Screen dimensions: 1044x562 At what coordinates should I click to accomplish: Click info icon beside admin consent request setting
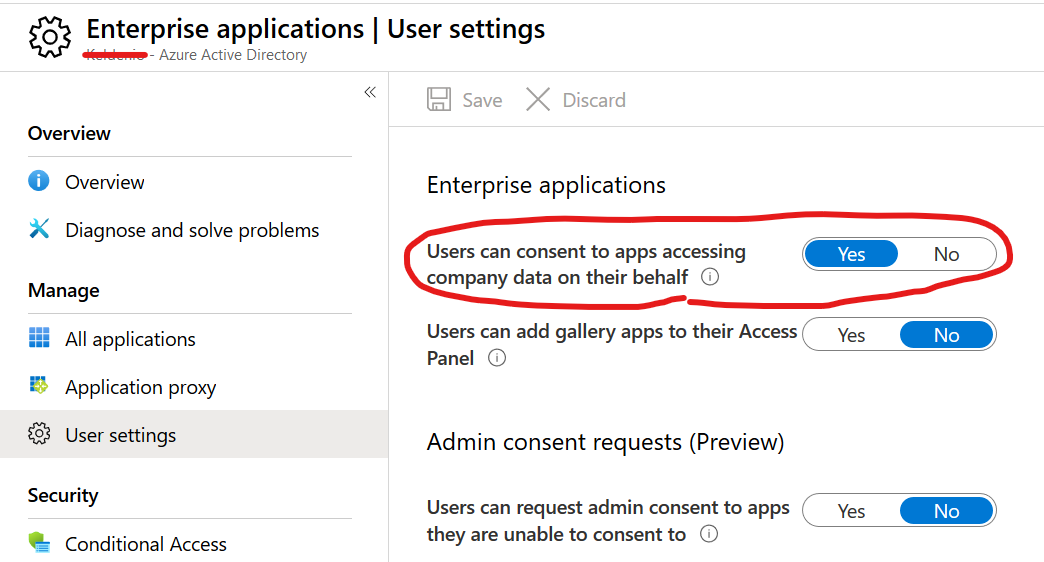[x=709, y=534]
